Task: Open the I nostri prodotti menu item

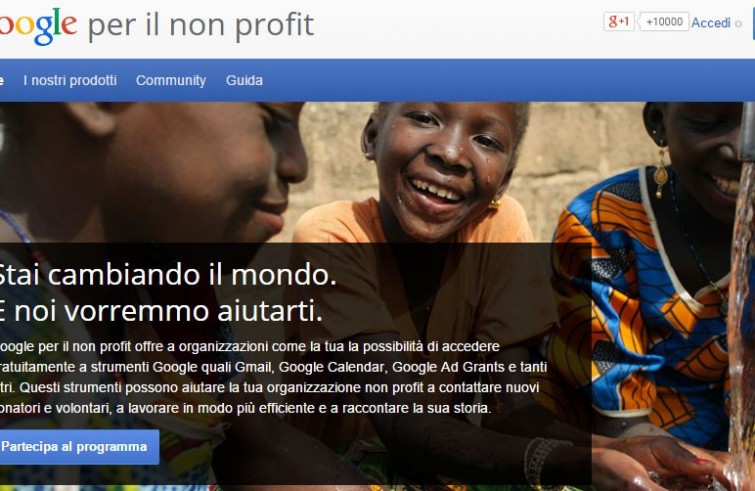Action: tap(70, 80)
